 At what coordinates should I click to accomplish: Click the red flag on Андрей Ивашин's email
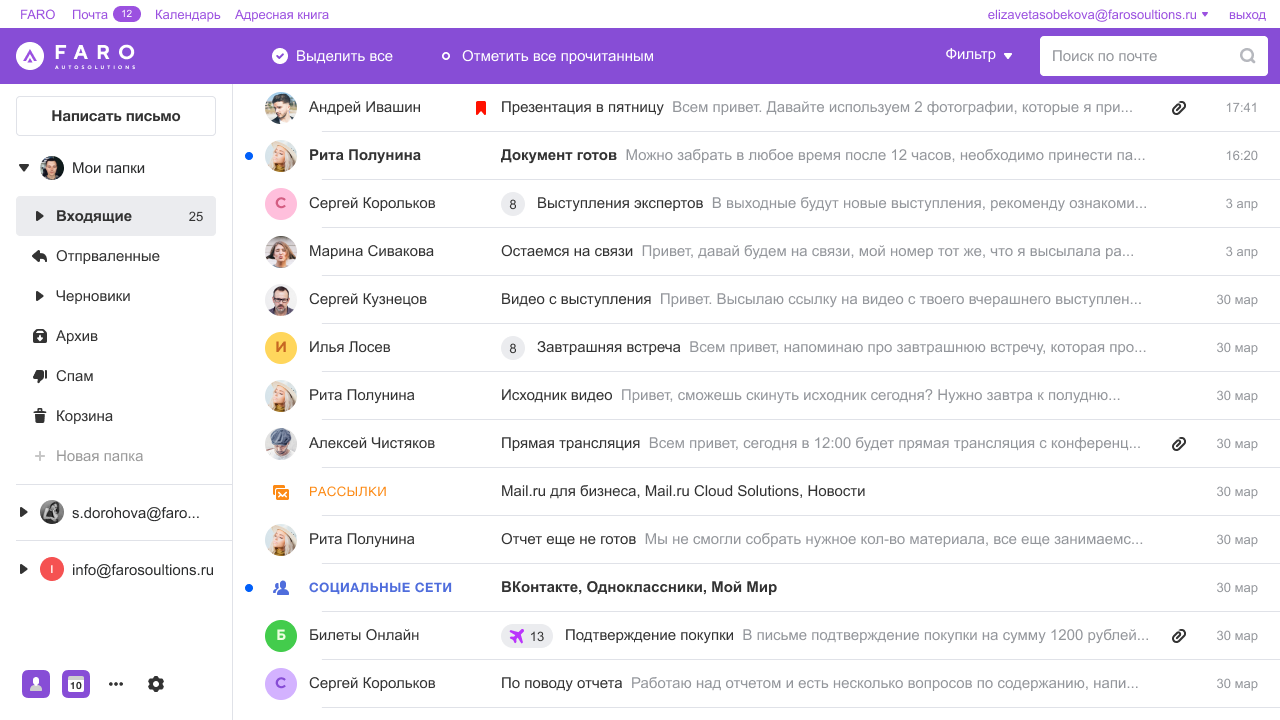(481, 107)
